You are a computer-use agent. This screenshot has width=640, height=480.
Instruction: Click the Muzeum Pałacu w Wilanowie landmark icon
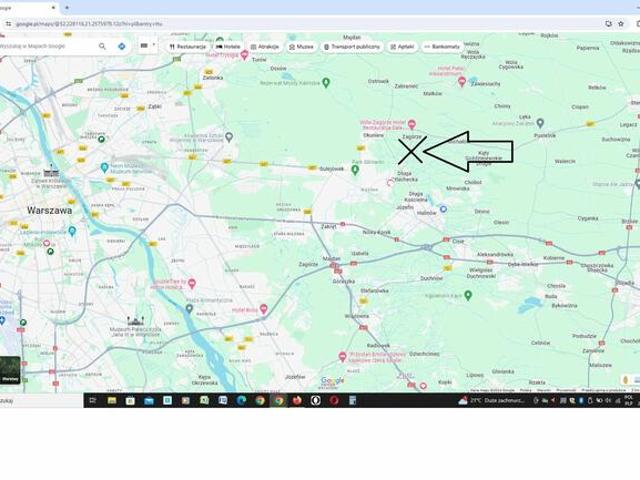135,321
